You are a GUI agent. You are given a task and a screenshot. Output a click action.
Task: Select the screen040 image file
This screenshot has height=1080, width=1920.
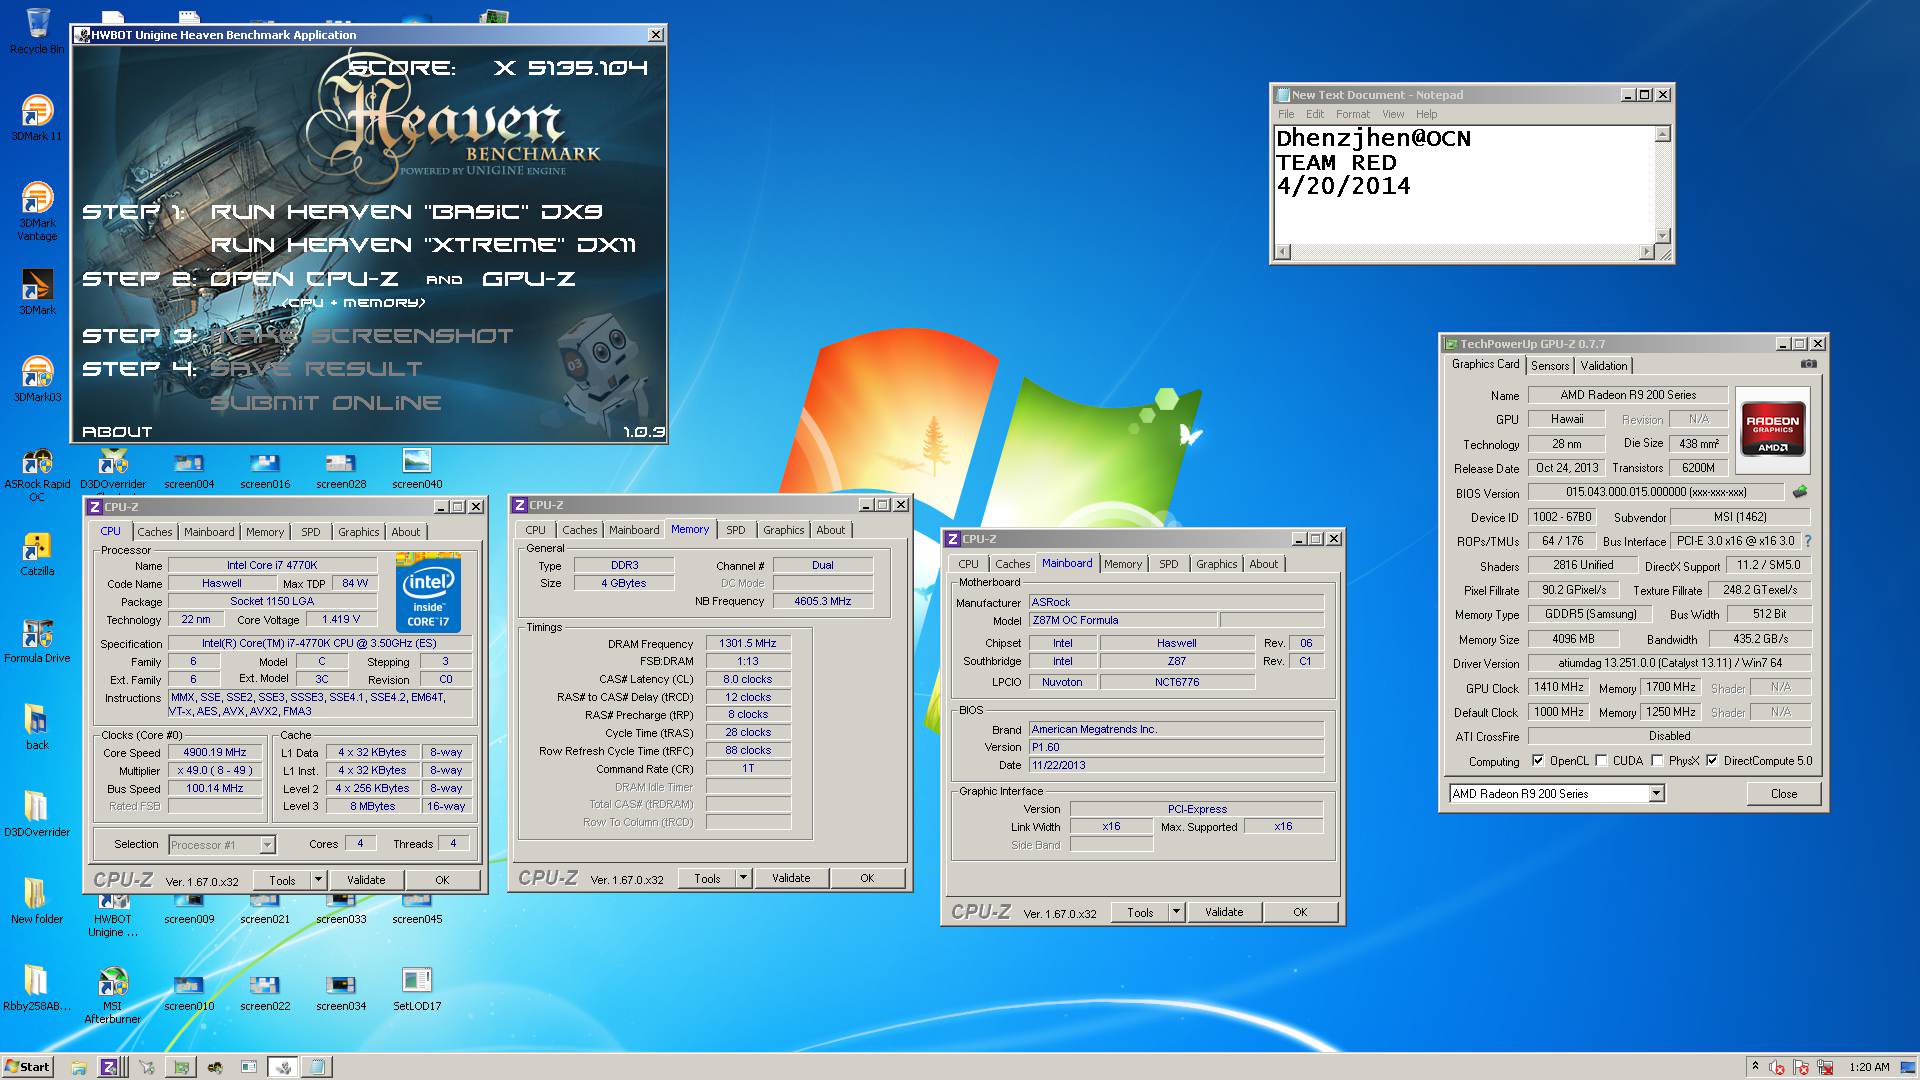[417, 467]
